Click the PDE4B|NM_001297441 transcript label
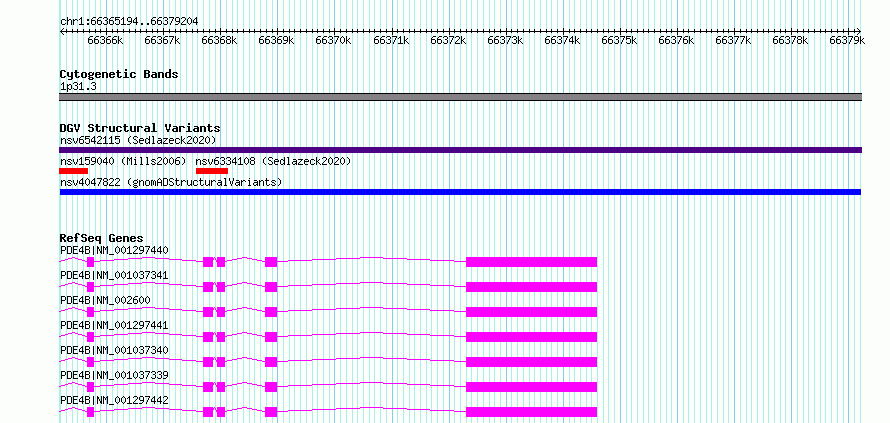The image size is (890, 423). [x=114, y=325]
